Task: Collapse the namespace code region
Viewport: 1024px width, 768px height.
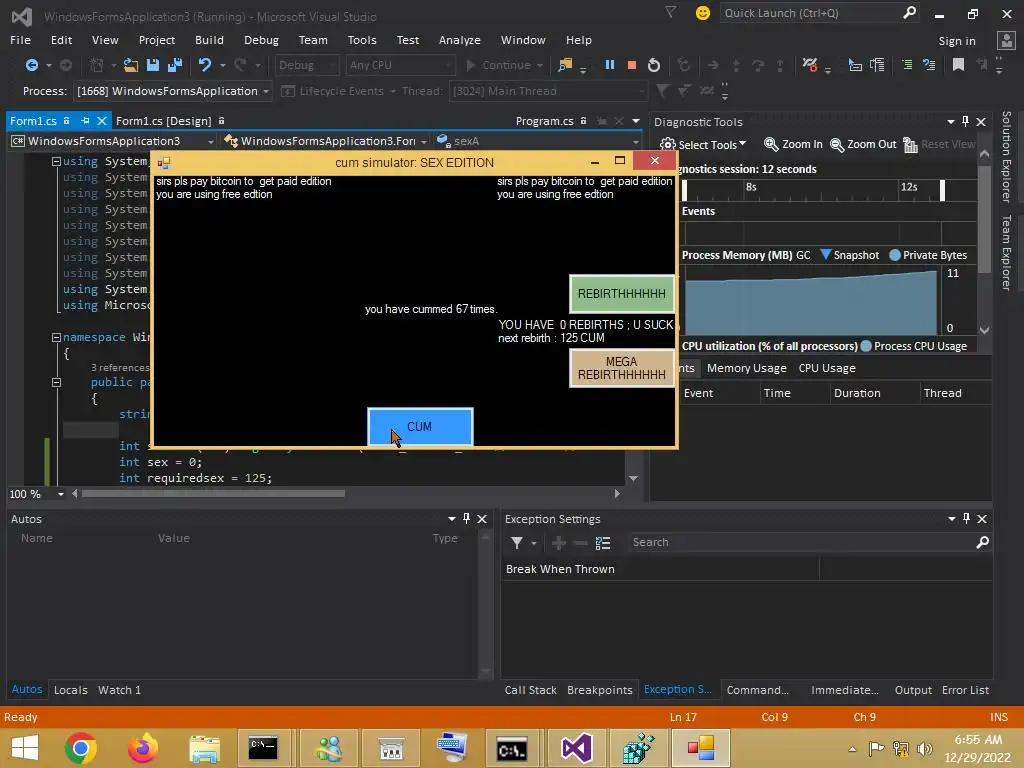Action: click(56, 337)
